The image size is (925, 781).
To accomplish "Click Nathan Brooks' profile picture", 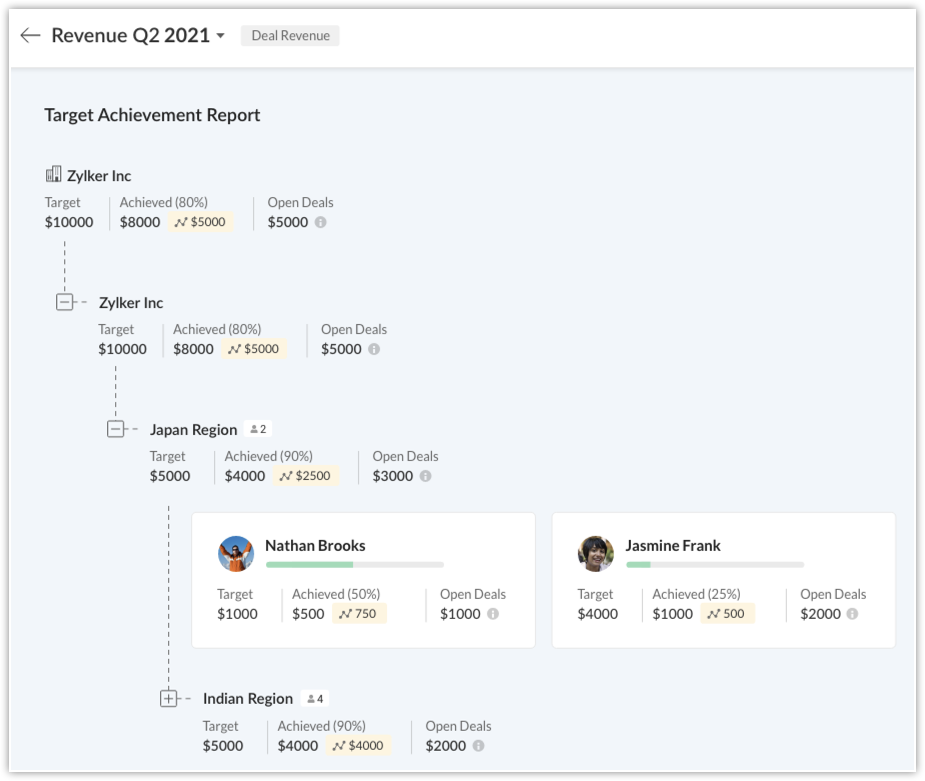I will tap(236, 553).
